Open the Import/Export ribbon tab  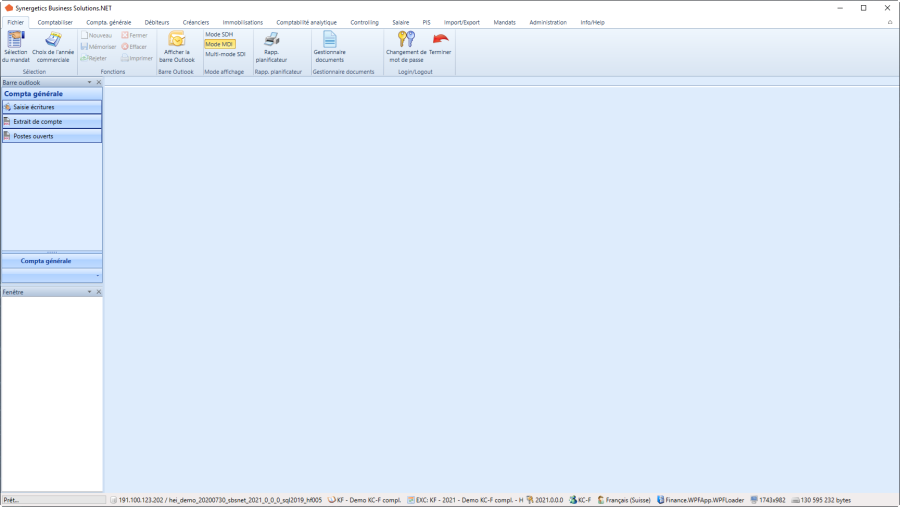coord(461,22)
